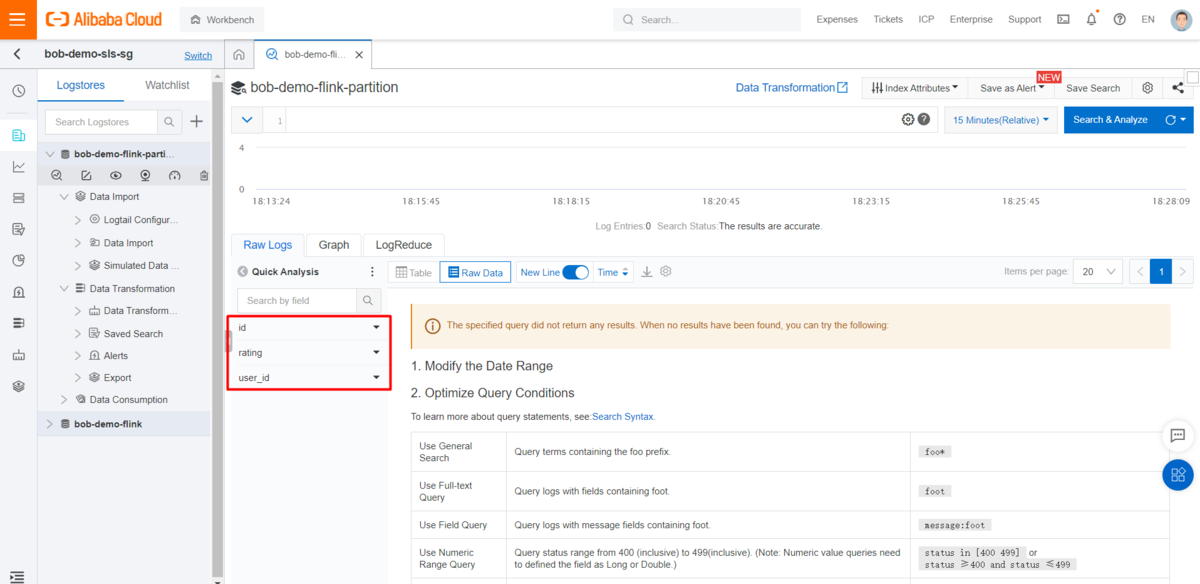
Task: Go back with left arrow next to project name
Action: (17, 55)
